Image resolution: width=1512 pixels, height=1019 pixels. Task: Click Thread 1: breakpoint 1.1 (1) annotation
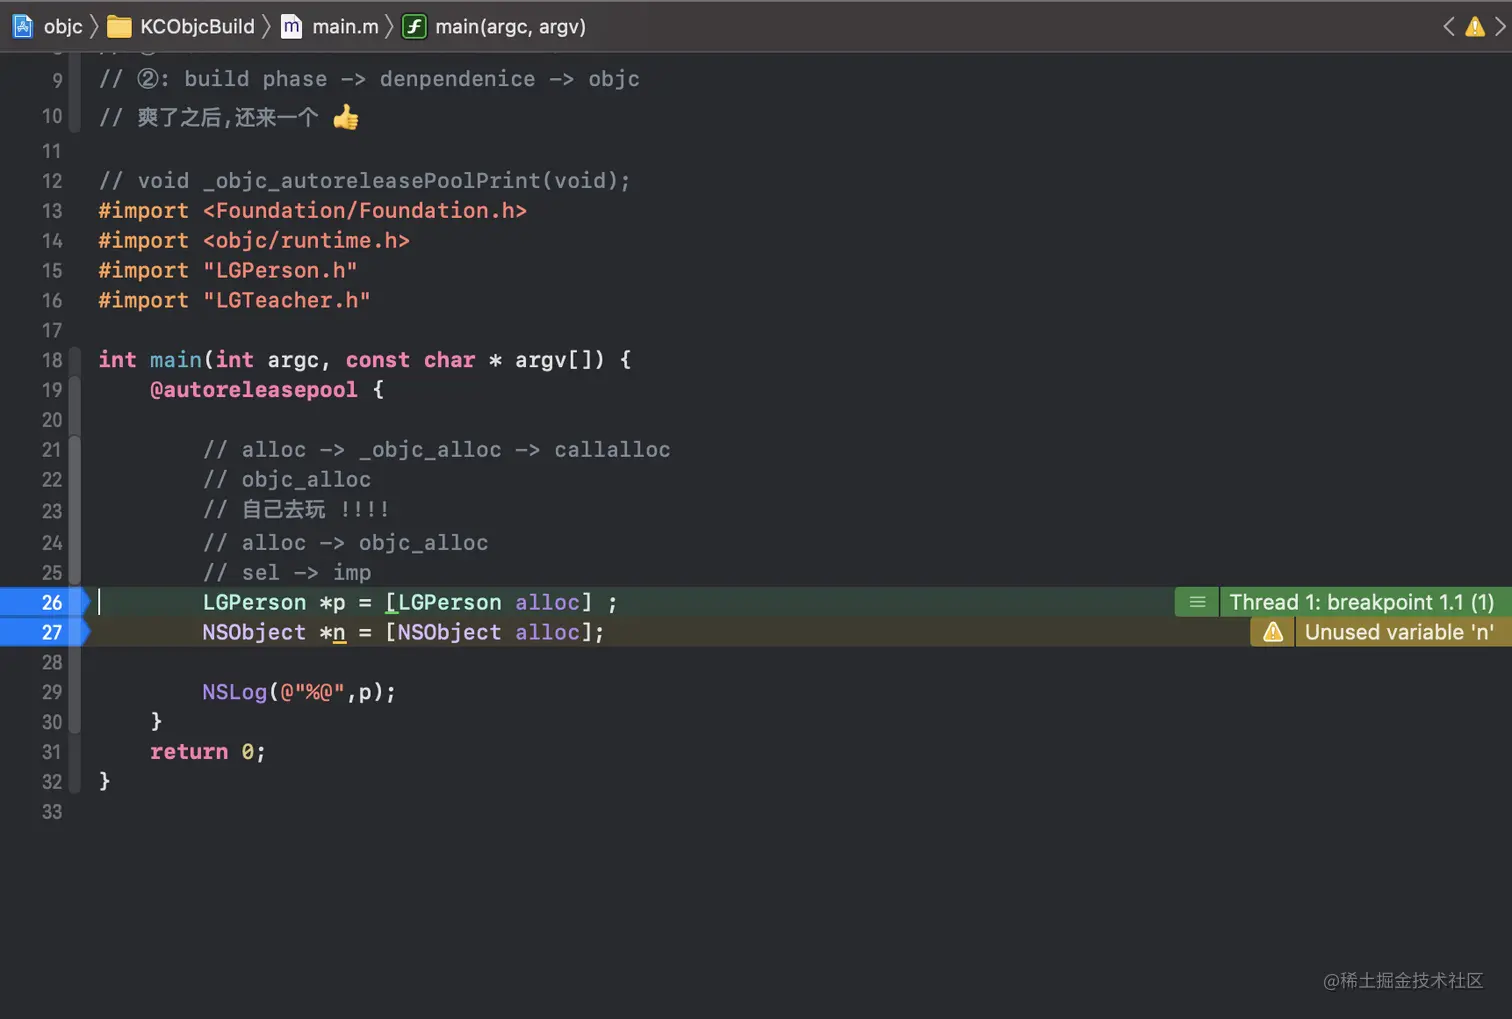(x=1361, y=602)
